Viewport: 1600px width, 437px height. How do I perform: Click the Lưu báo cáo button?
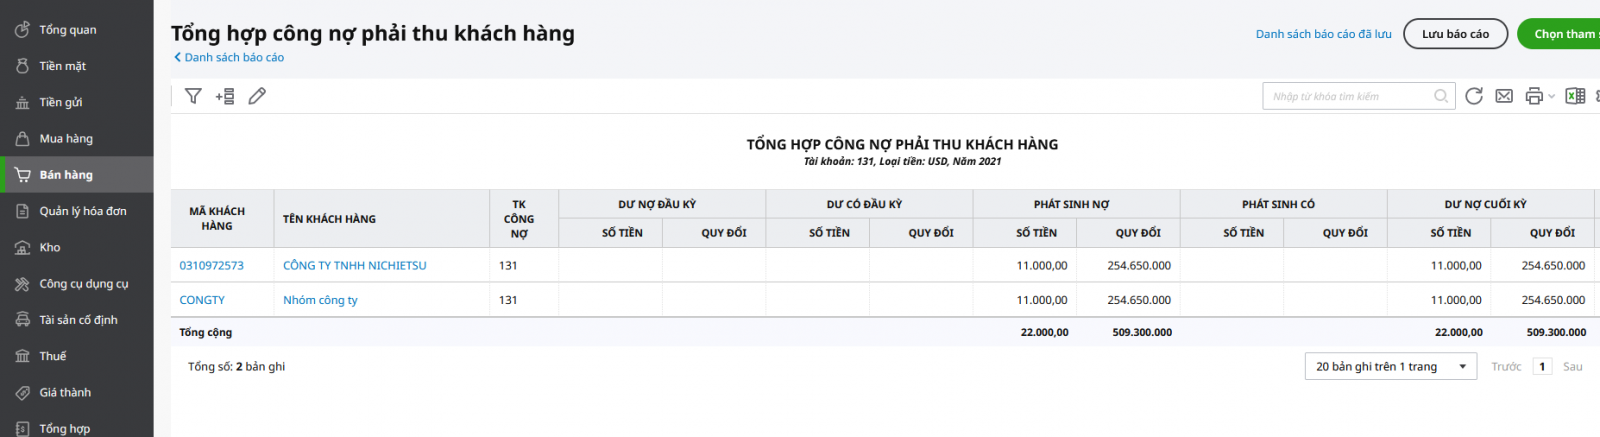pyautogui.click(x=1455, y=34)
